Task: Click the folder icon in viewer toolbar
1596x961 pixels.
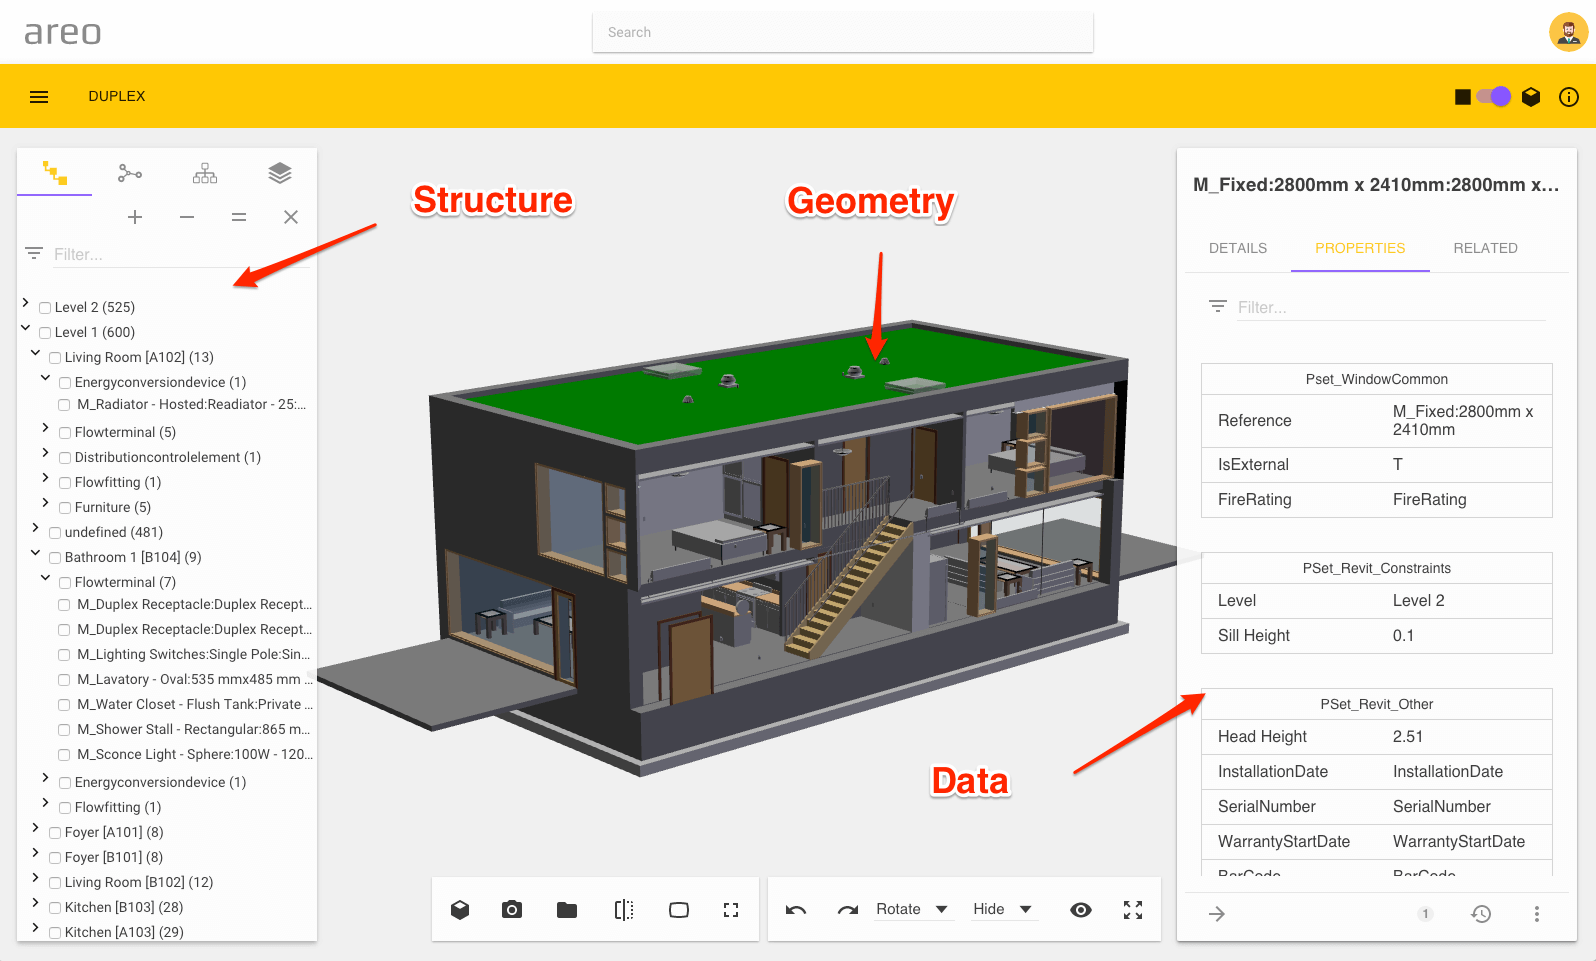Action: (x=567, y=909)
